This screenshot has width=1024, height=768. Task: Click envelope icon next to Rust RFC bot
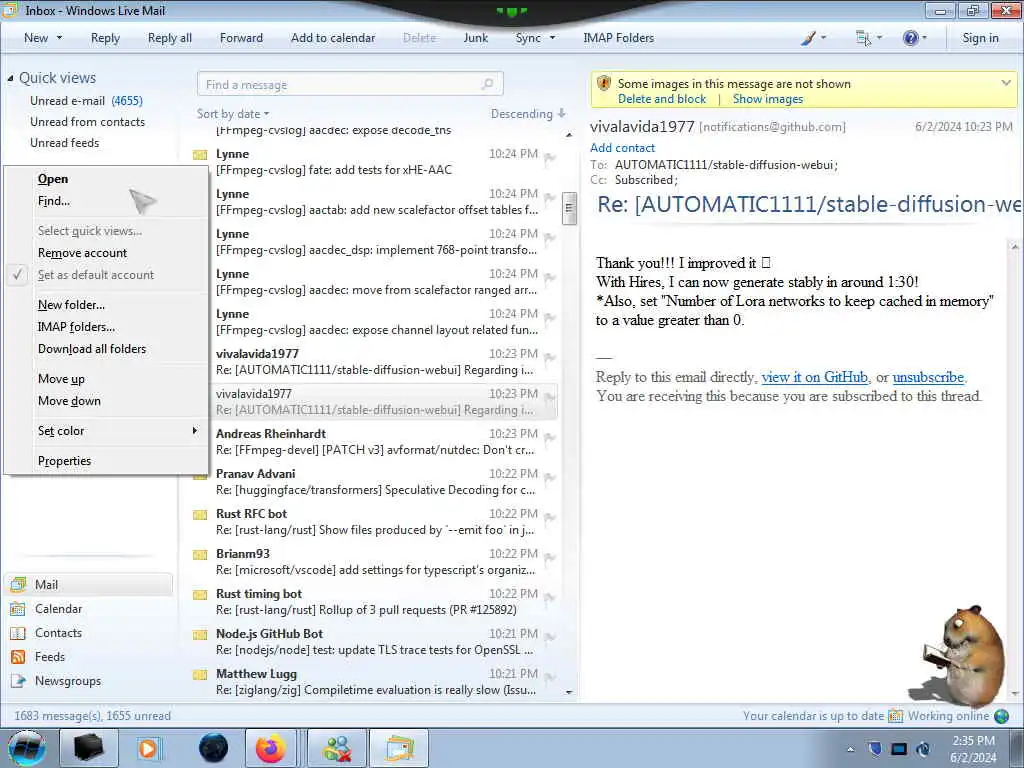point(200,515)
